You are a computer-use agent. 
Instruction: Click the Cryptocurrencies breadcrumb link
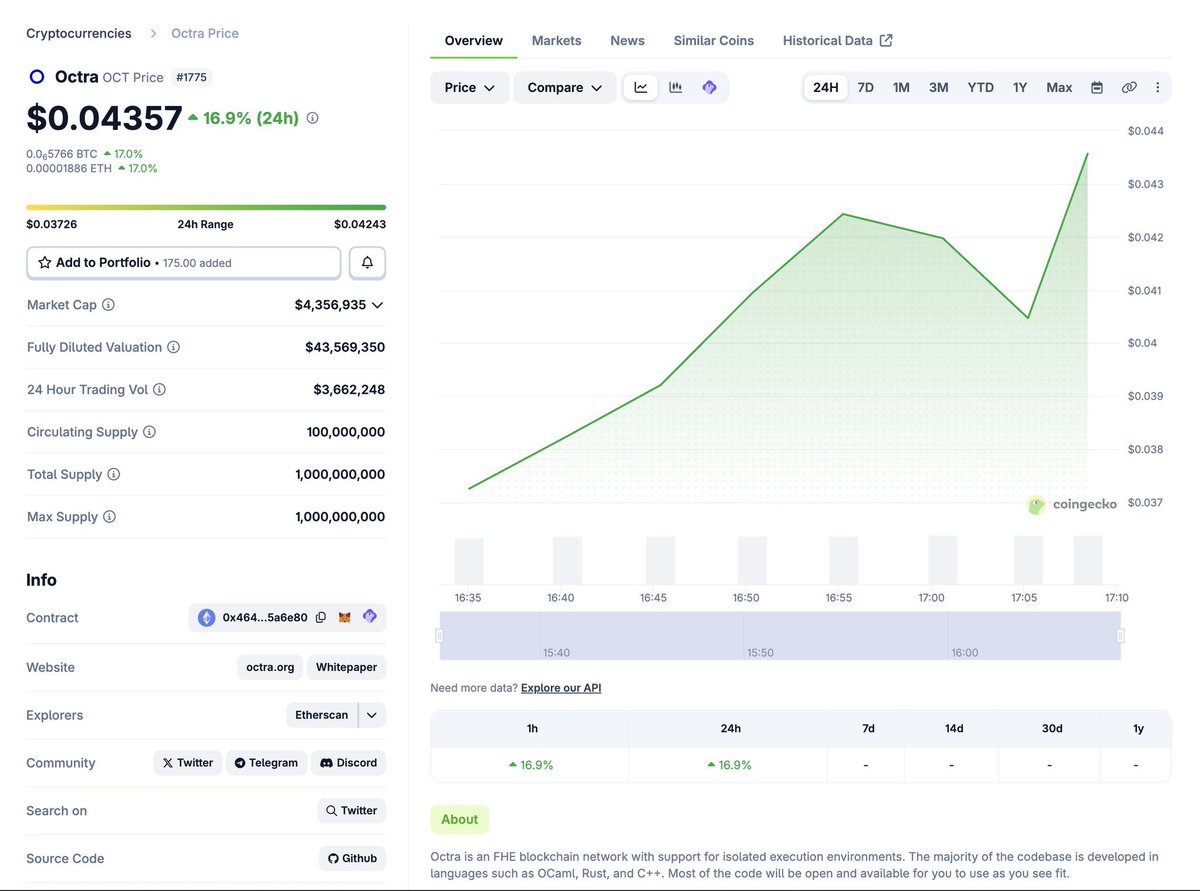pyautogui.click(x=79, y=33)
